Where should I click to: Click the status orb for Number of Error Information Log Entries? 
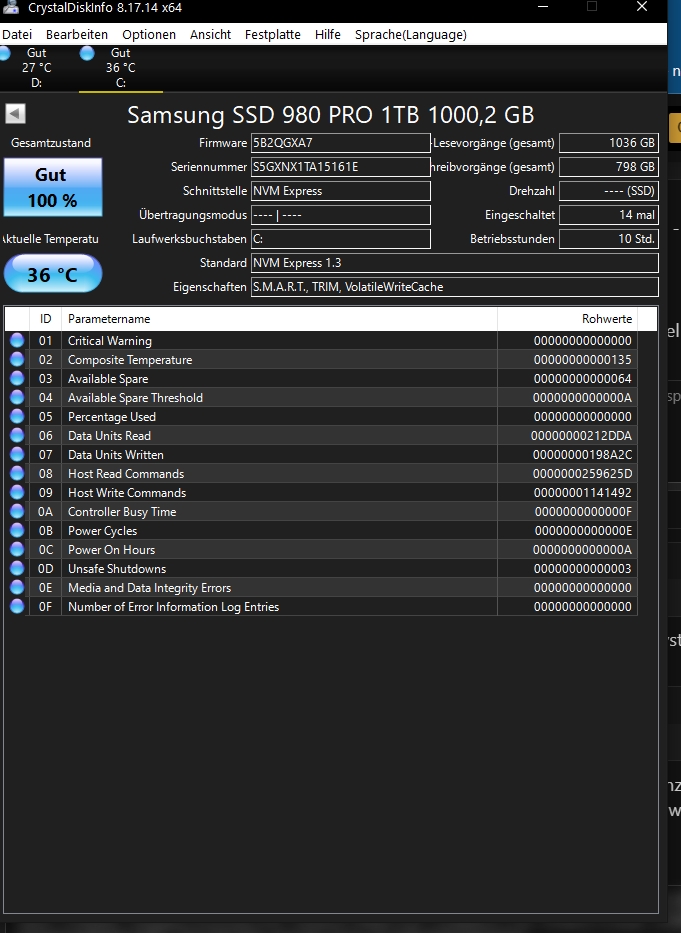(x=17, y=607)
